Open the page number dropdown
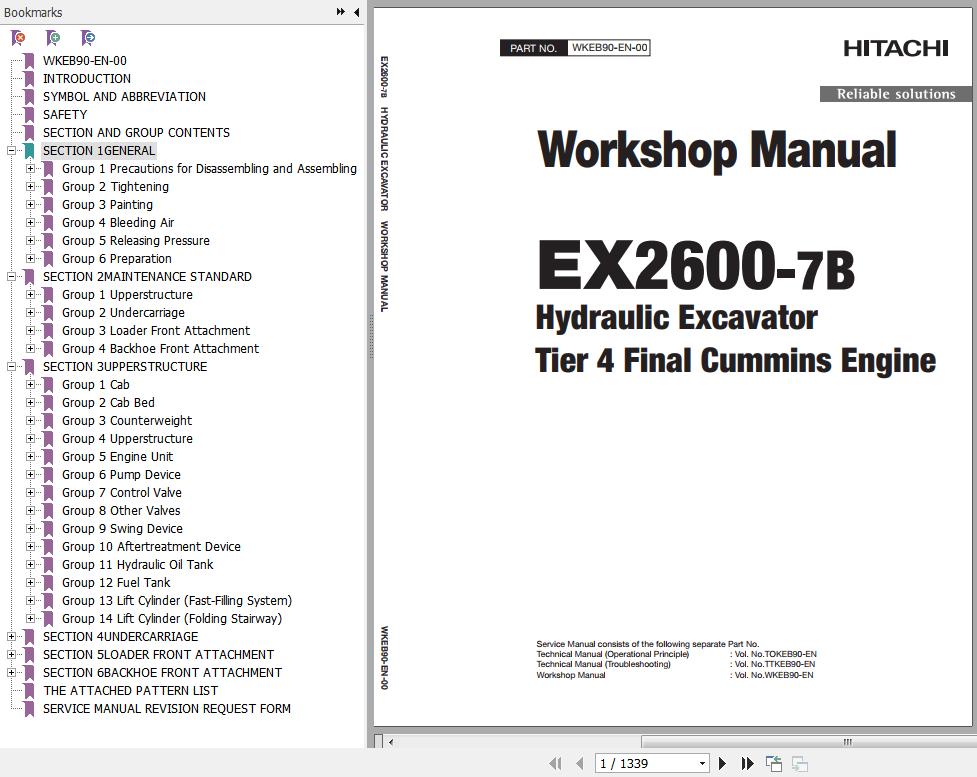 (702, 763)
